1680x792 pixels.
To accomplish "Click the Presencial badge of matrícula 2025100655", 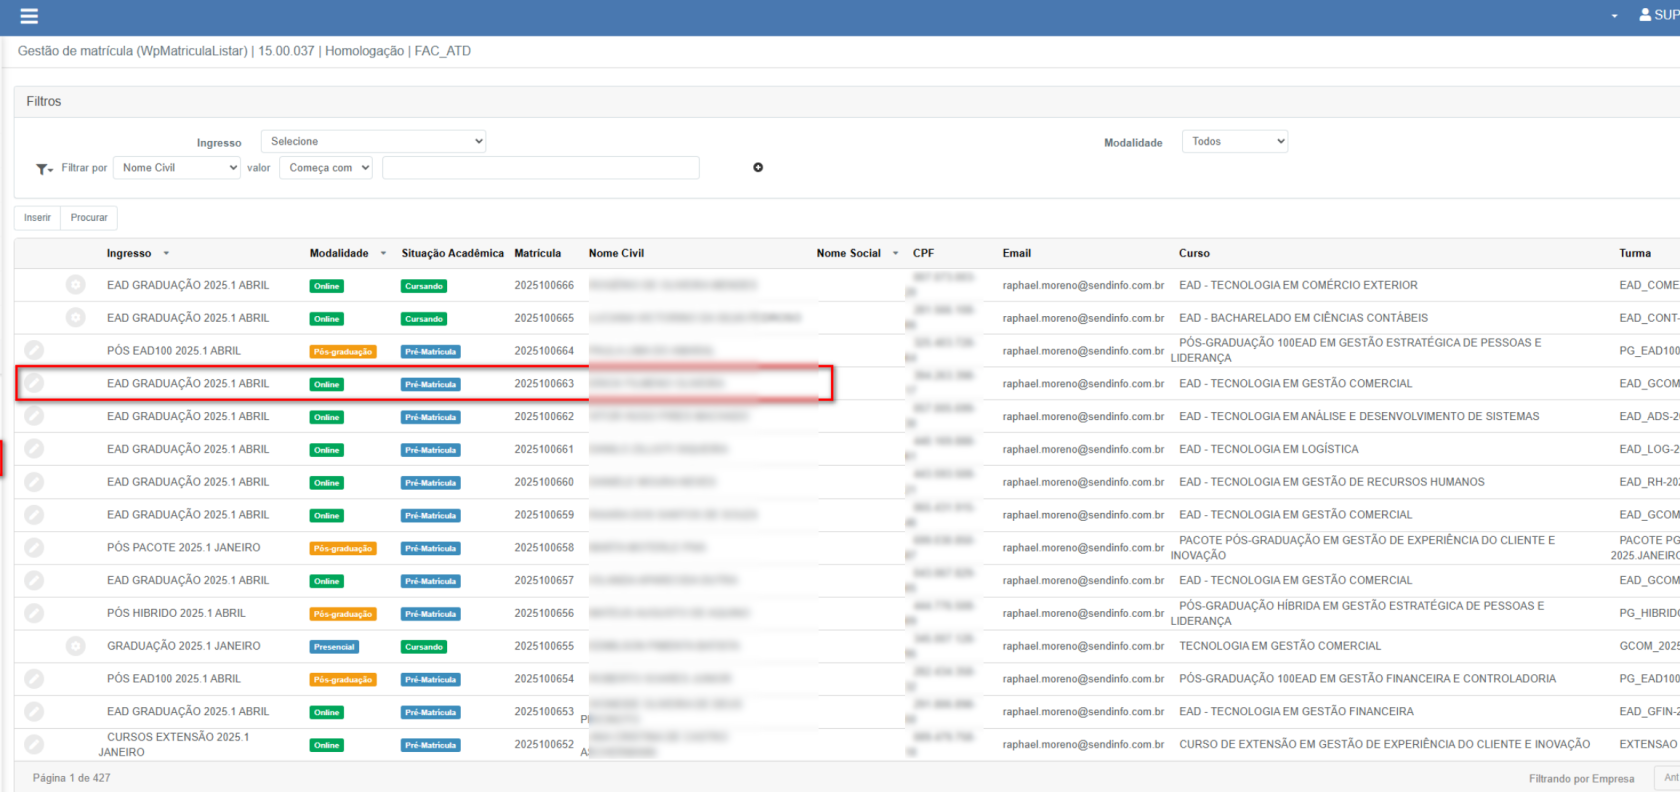I will [334, 647].
